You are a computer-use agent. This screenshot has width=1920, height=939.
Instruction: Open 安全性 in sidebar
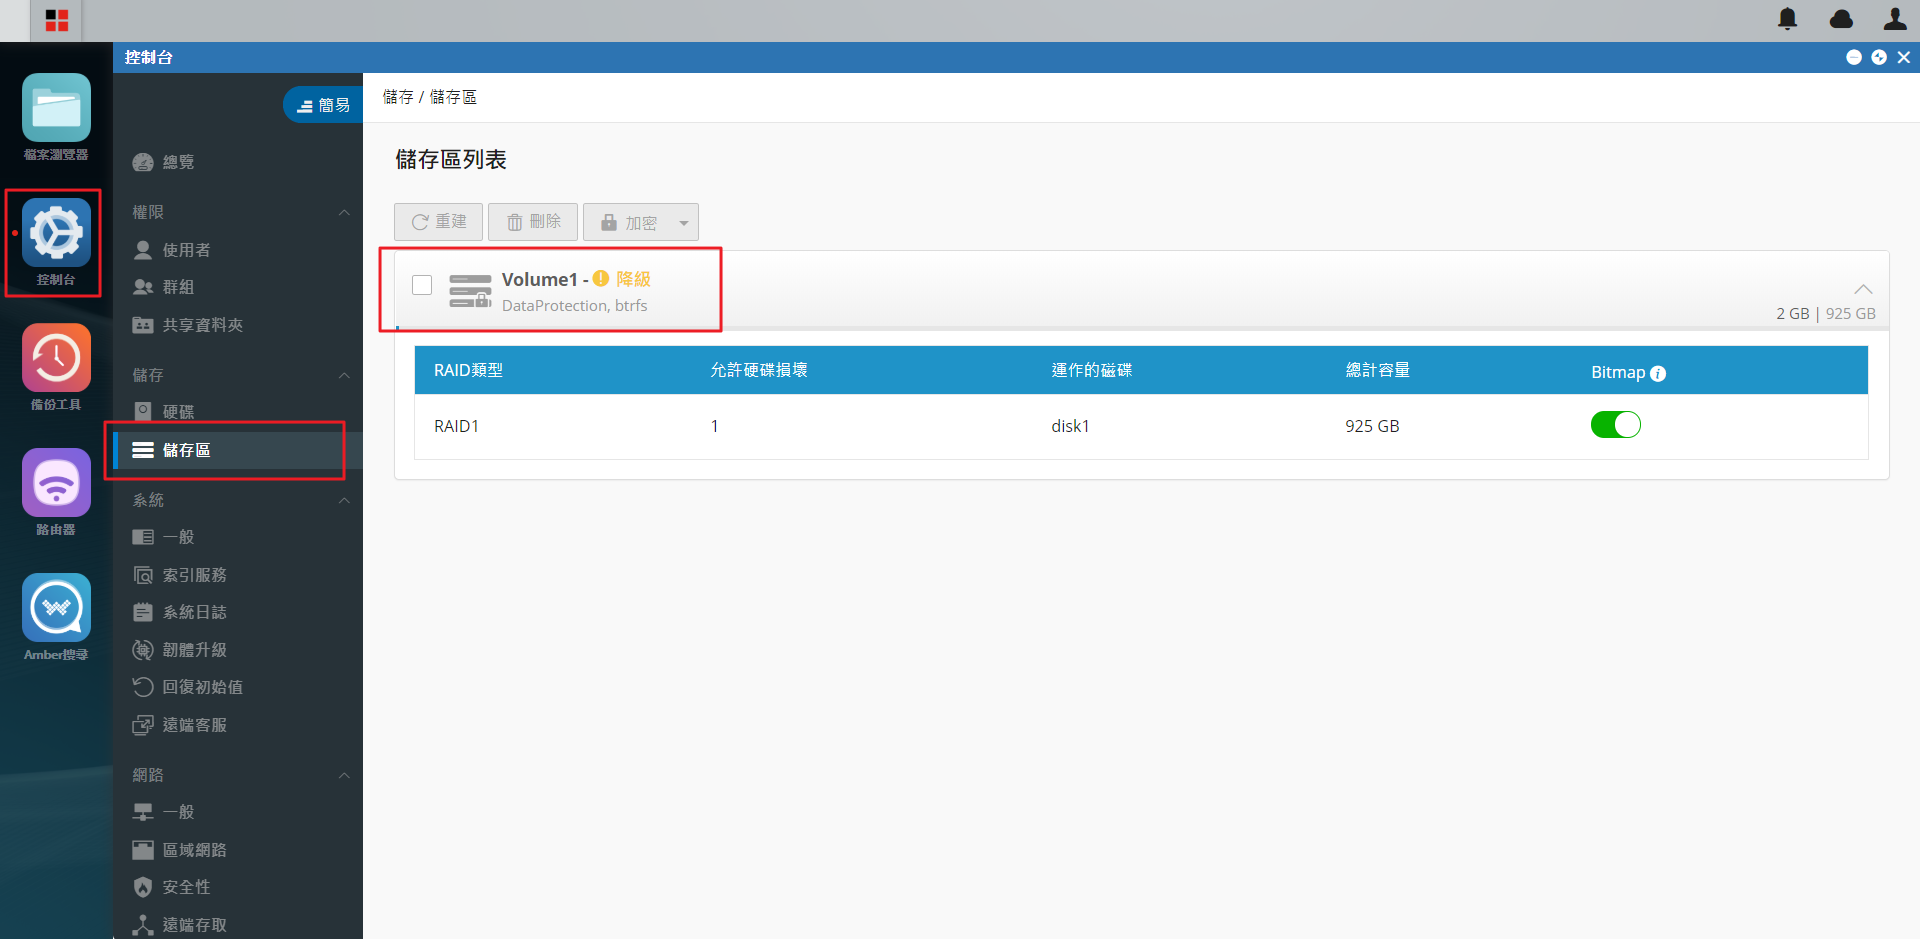(186, 887)
